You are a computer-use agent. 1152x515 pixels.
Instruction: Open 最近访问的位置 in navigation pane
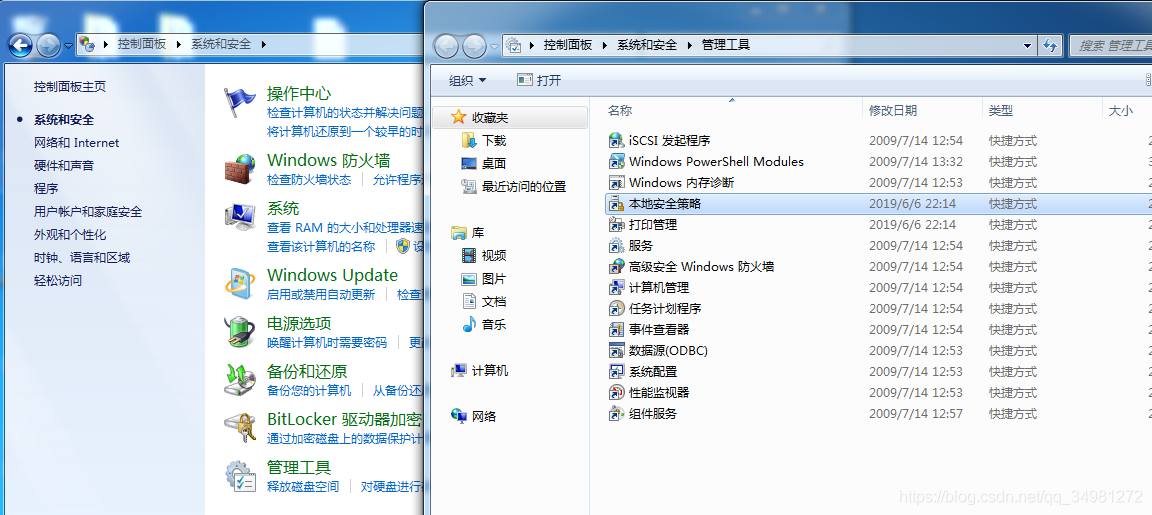[x=524, y=187]
